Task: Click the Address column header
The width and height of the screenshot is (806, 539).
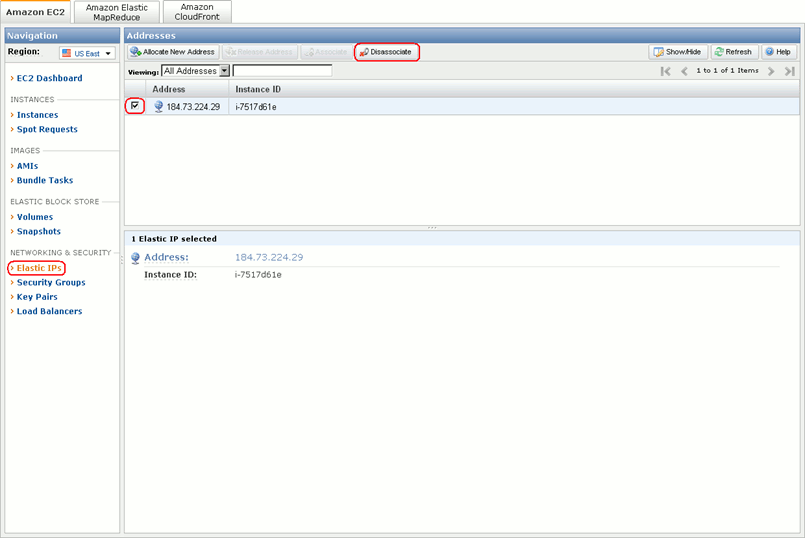Action: pyautogui.click(x=187, y=89)
